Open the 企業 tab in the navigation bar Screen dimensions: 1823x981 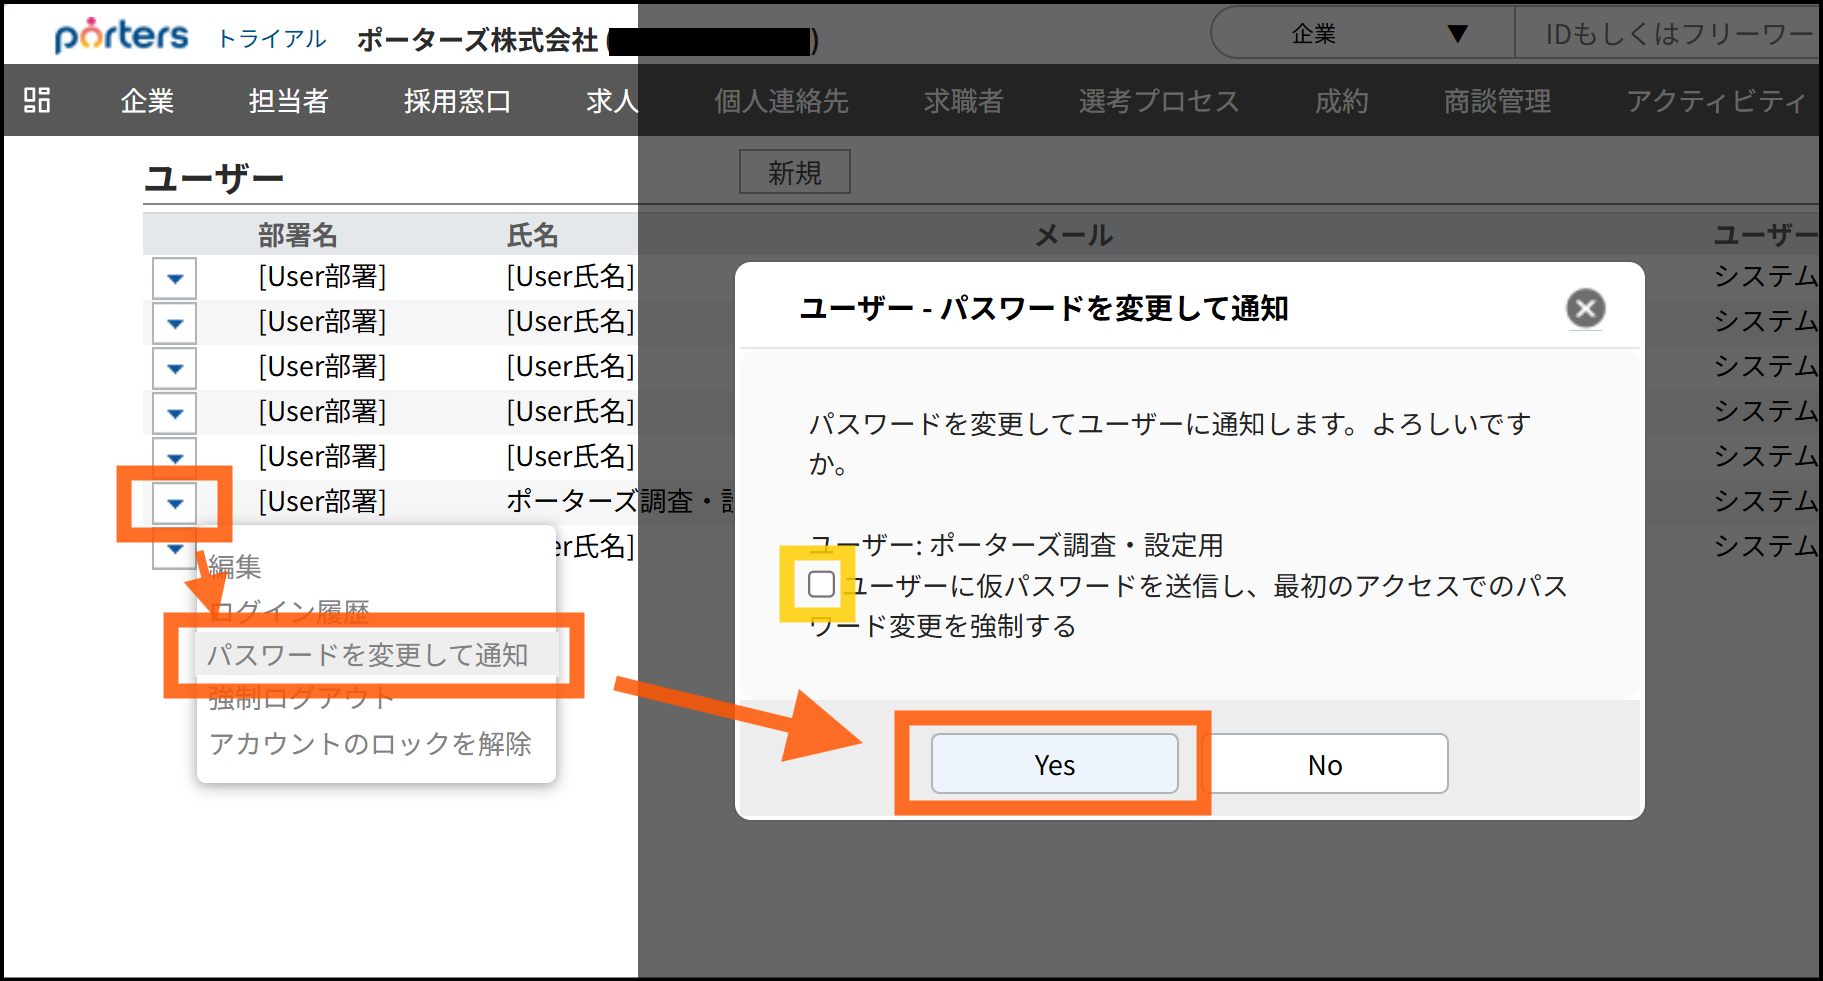148,101
